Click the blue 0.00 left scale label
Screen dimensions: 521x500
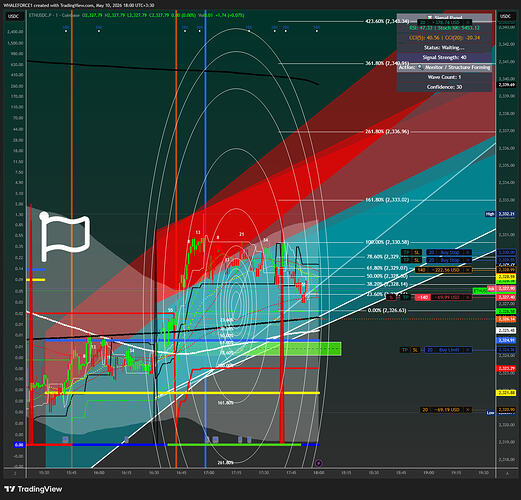click(19, 445)
